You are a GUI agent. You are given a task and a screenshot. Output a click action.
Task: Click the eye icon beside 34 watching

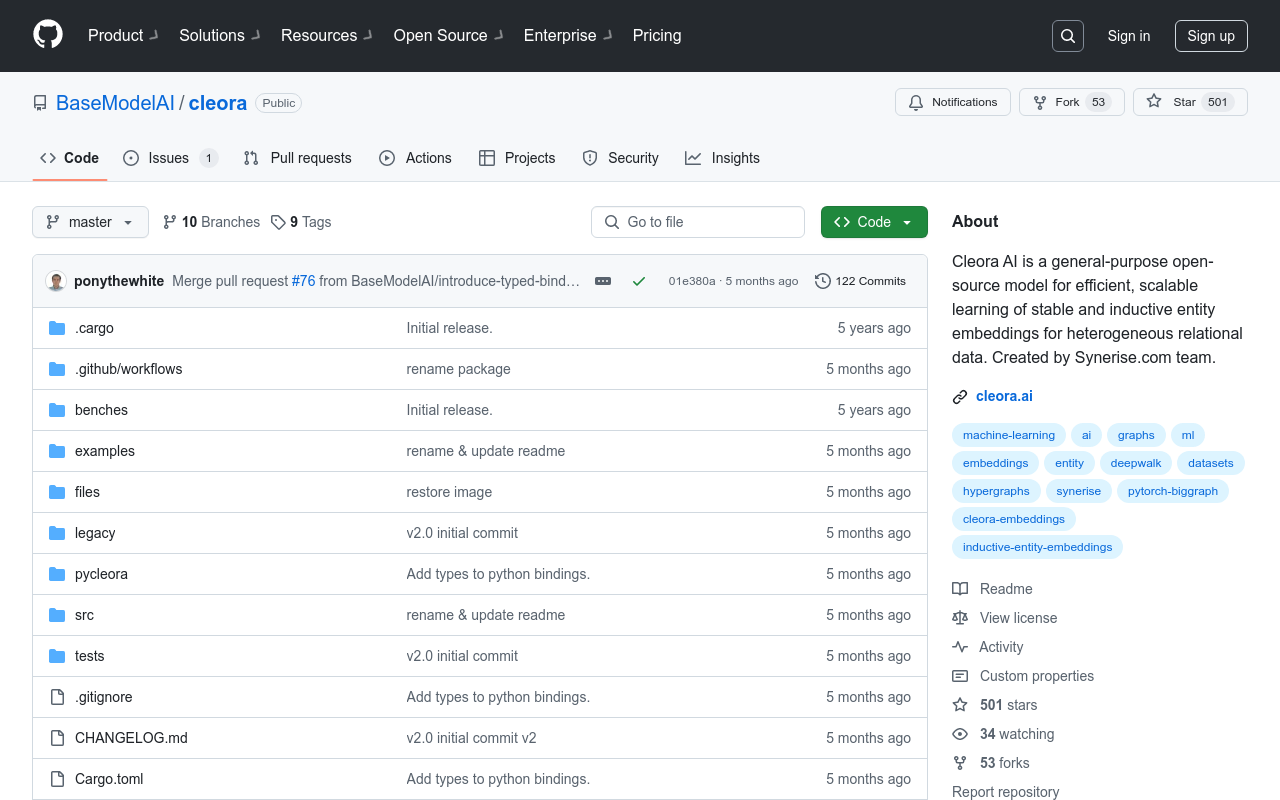click(960, 734)
